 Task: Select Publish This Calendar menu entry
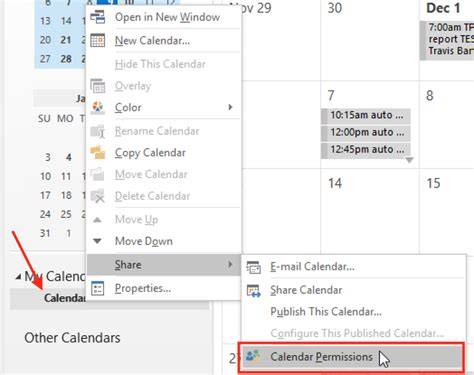326,312
